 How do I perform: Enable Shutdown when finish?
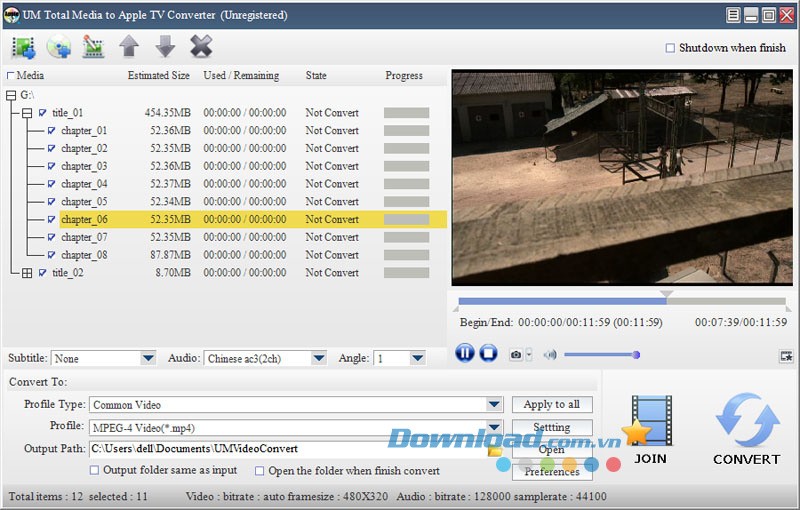[x=670, y=48]
